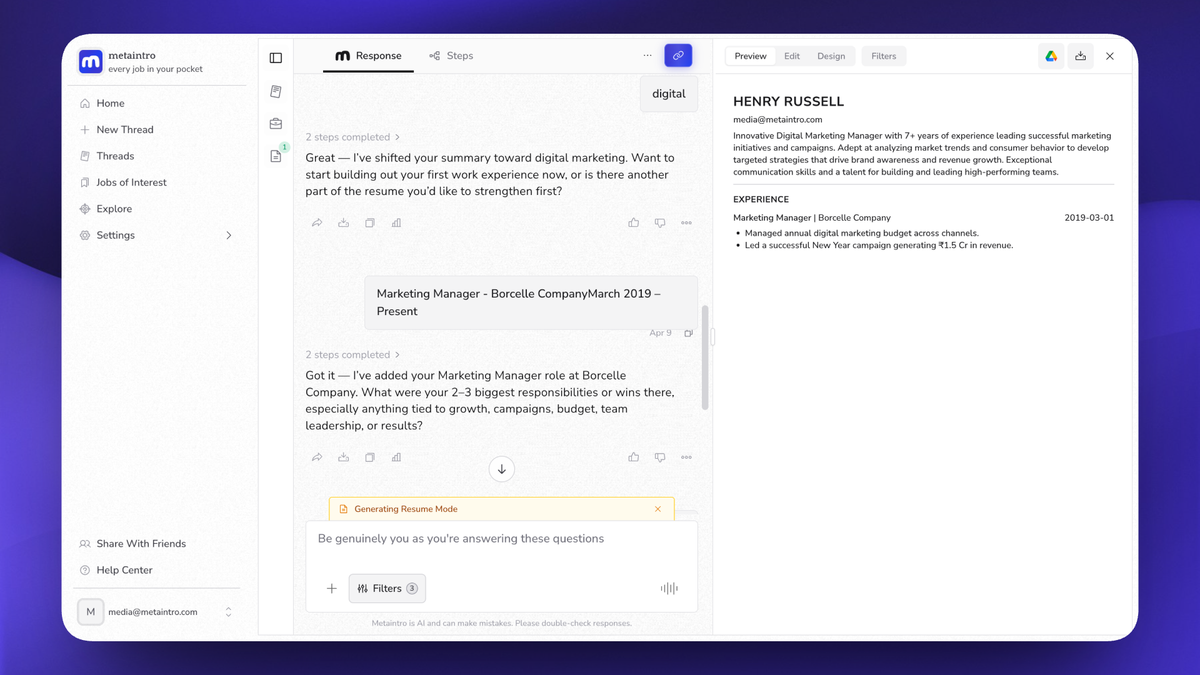
Task: Focus the 'Be genuinely you' message input
Action: pos(502,539)
